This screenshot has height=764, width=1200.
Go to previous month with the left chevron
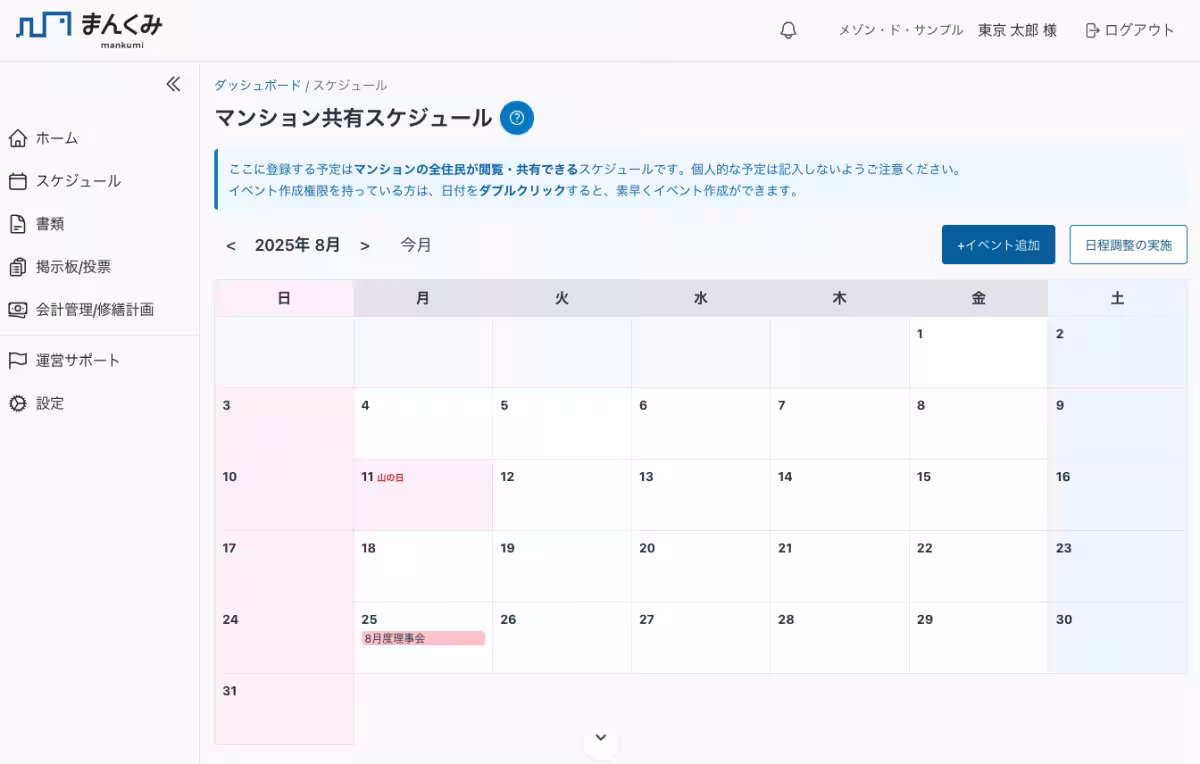pyautogui.click(x=231, y=244)
